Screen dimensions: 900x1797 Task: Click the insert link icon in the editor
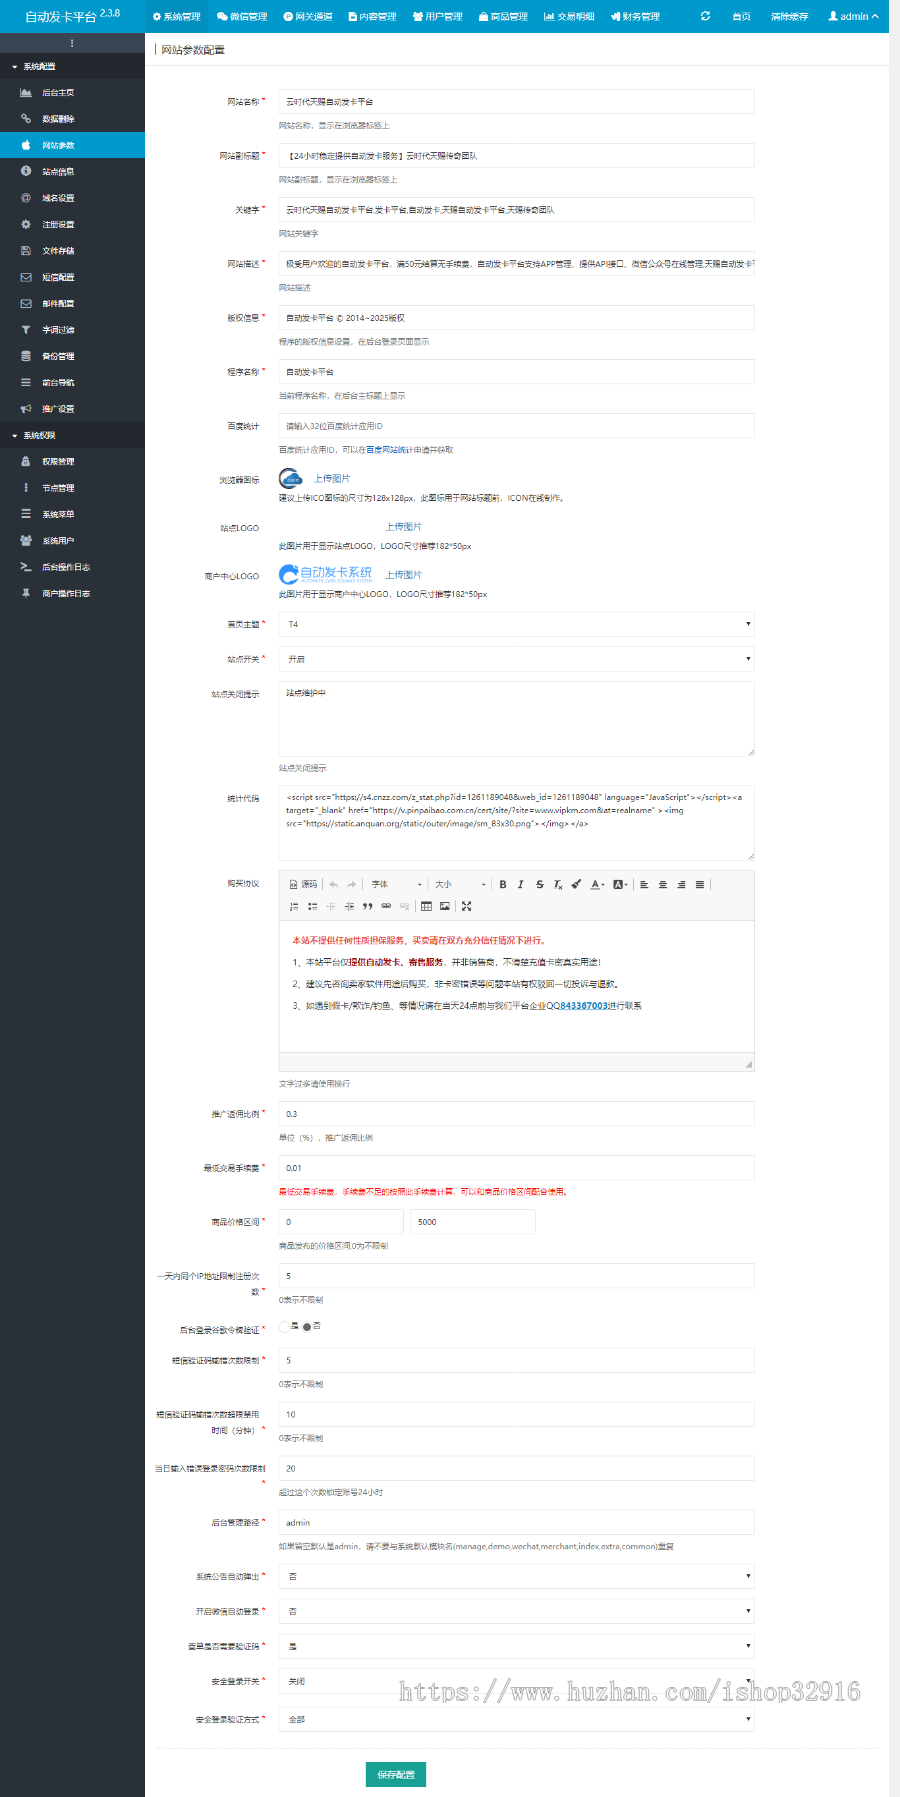pos(386,906)
